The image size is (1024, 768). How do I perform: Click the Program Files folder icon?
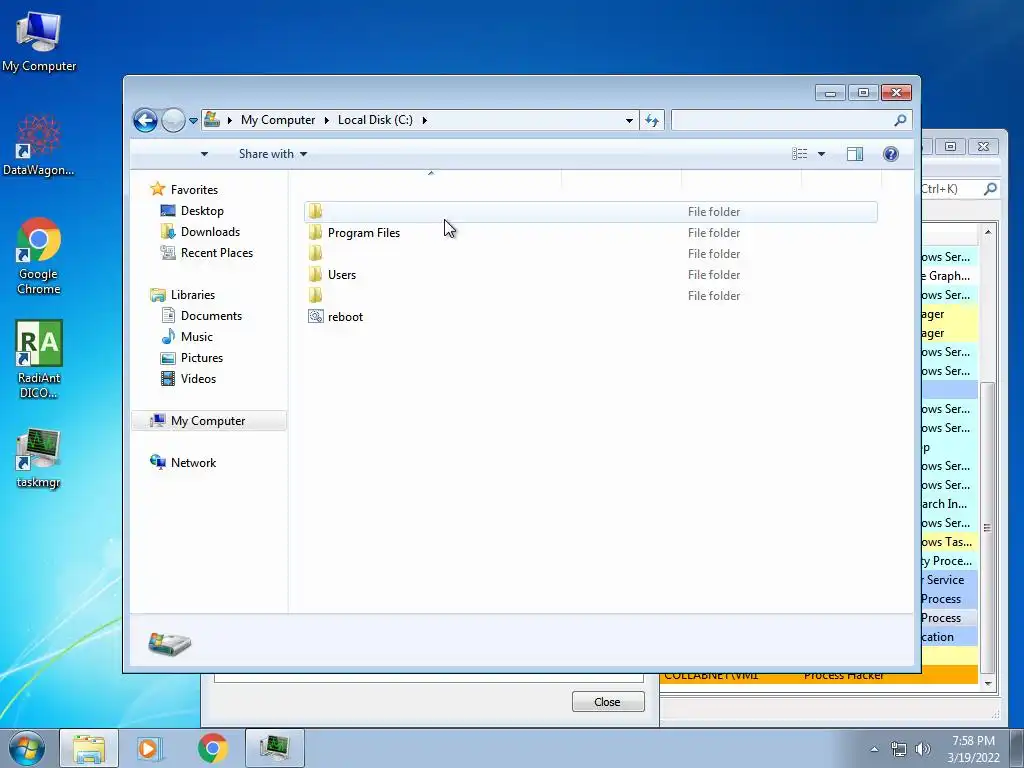[x=315, y=232]
